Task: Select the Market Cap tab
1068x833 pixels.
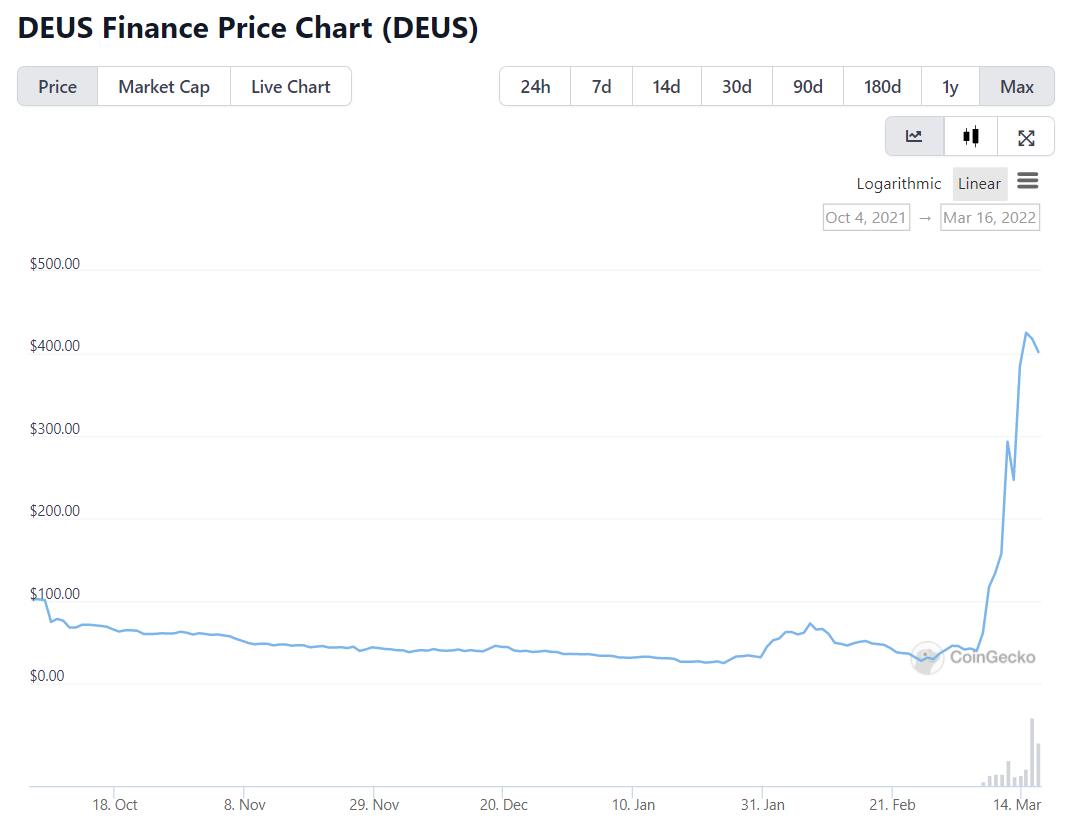Action: (163, 87)
